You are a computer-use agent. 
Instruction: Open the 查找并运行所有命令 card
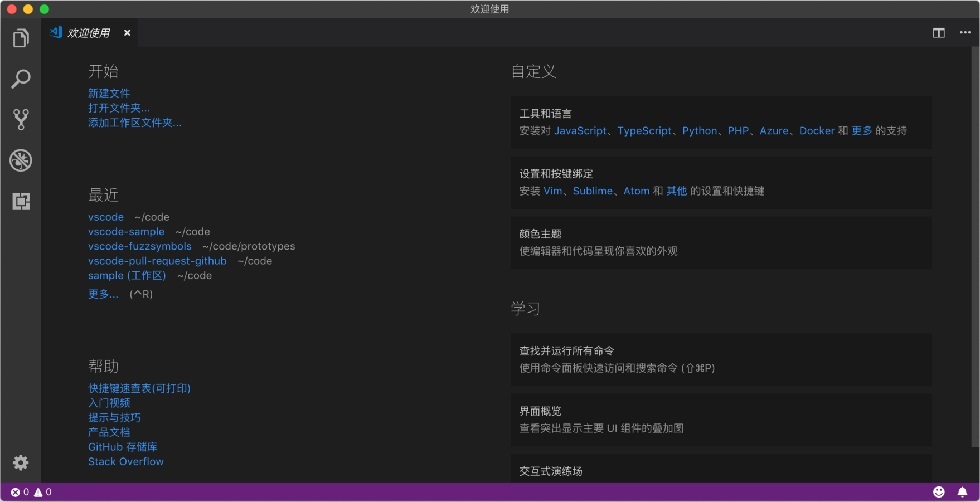(x=721, y=359)
